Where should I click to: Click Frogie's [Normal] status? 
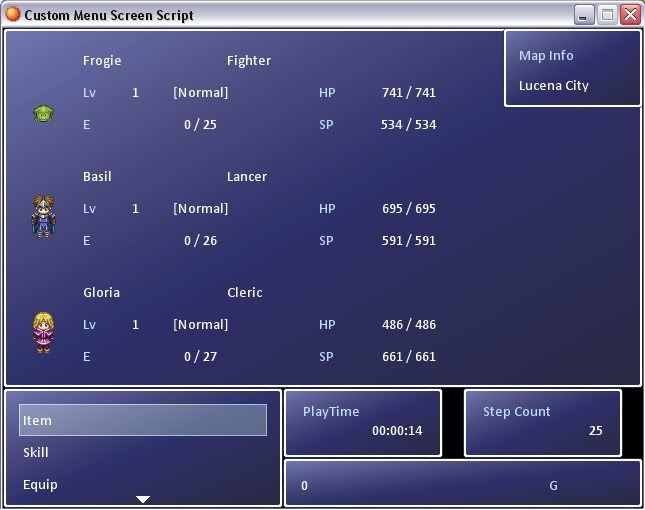(200, 93)
